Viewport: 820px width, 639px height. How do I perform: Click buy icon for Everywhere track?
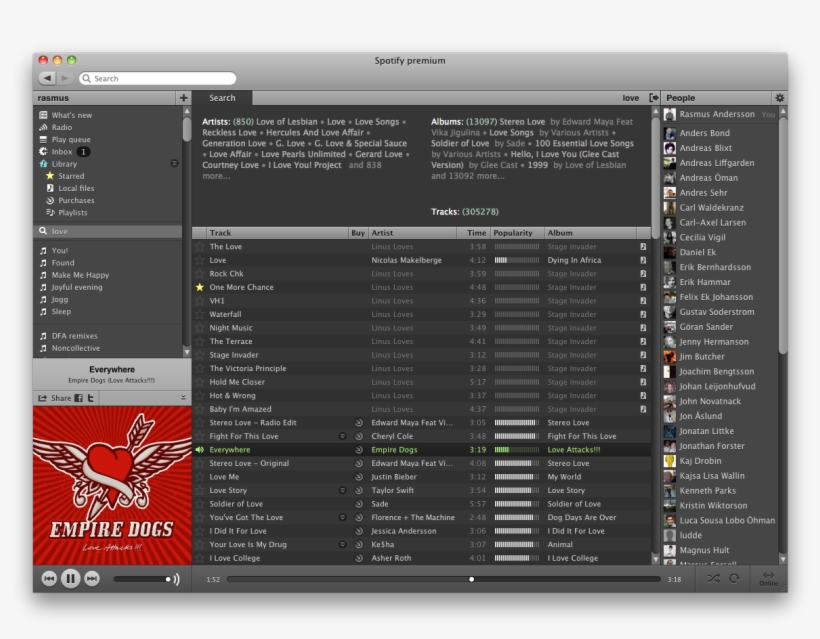[359, 450]
